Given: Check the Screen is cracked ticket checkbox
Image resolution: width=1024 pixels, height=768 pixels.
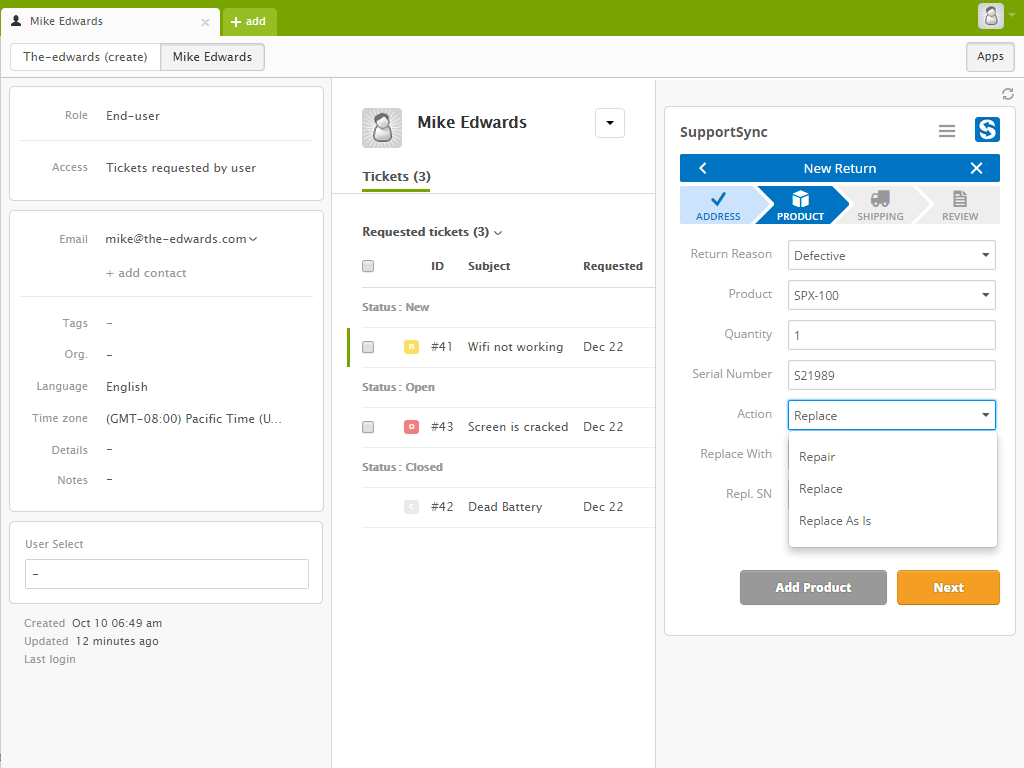Looking at the screenshot, I should [368, 427].
